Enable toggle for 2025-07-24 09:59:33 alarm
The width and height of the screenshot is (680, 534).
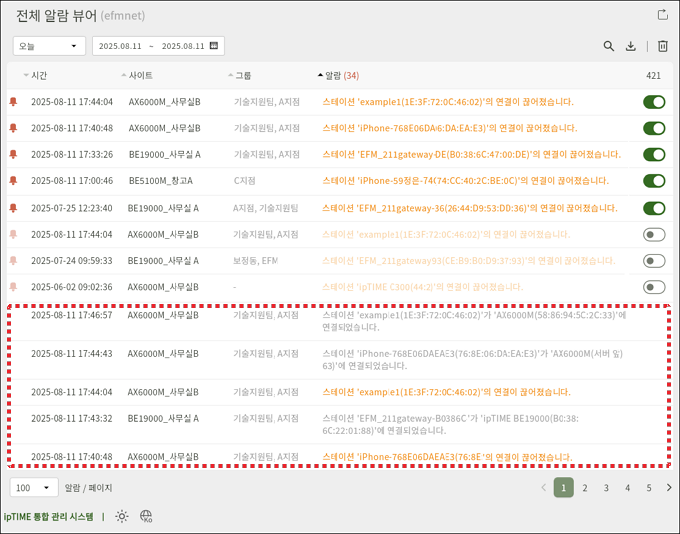pyautogui.click(x=654, y=261)
